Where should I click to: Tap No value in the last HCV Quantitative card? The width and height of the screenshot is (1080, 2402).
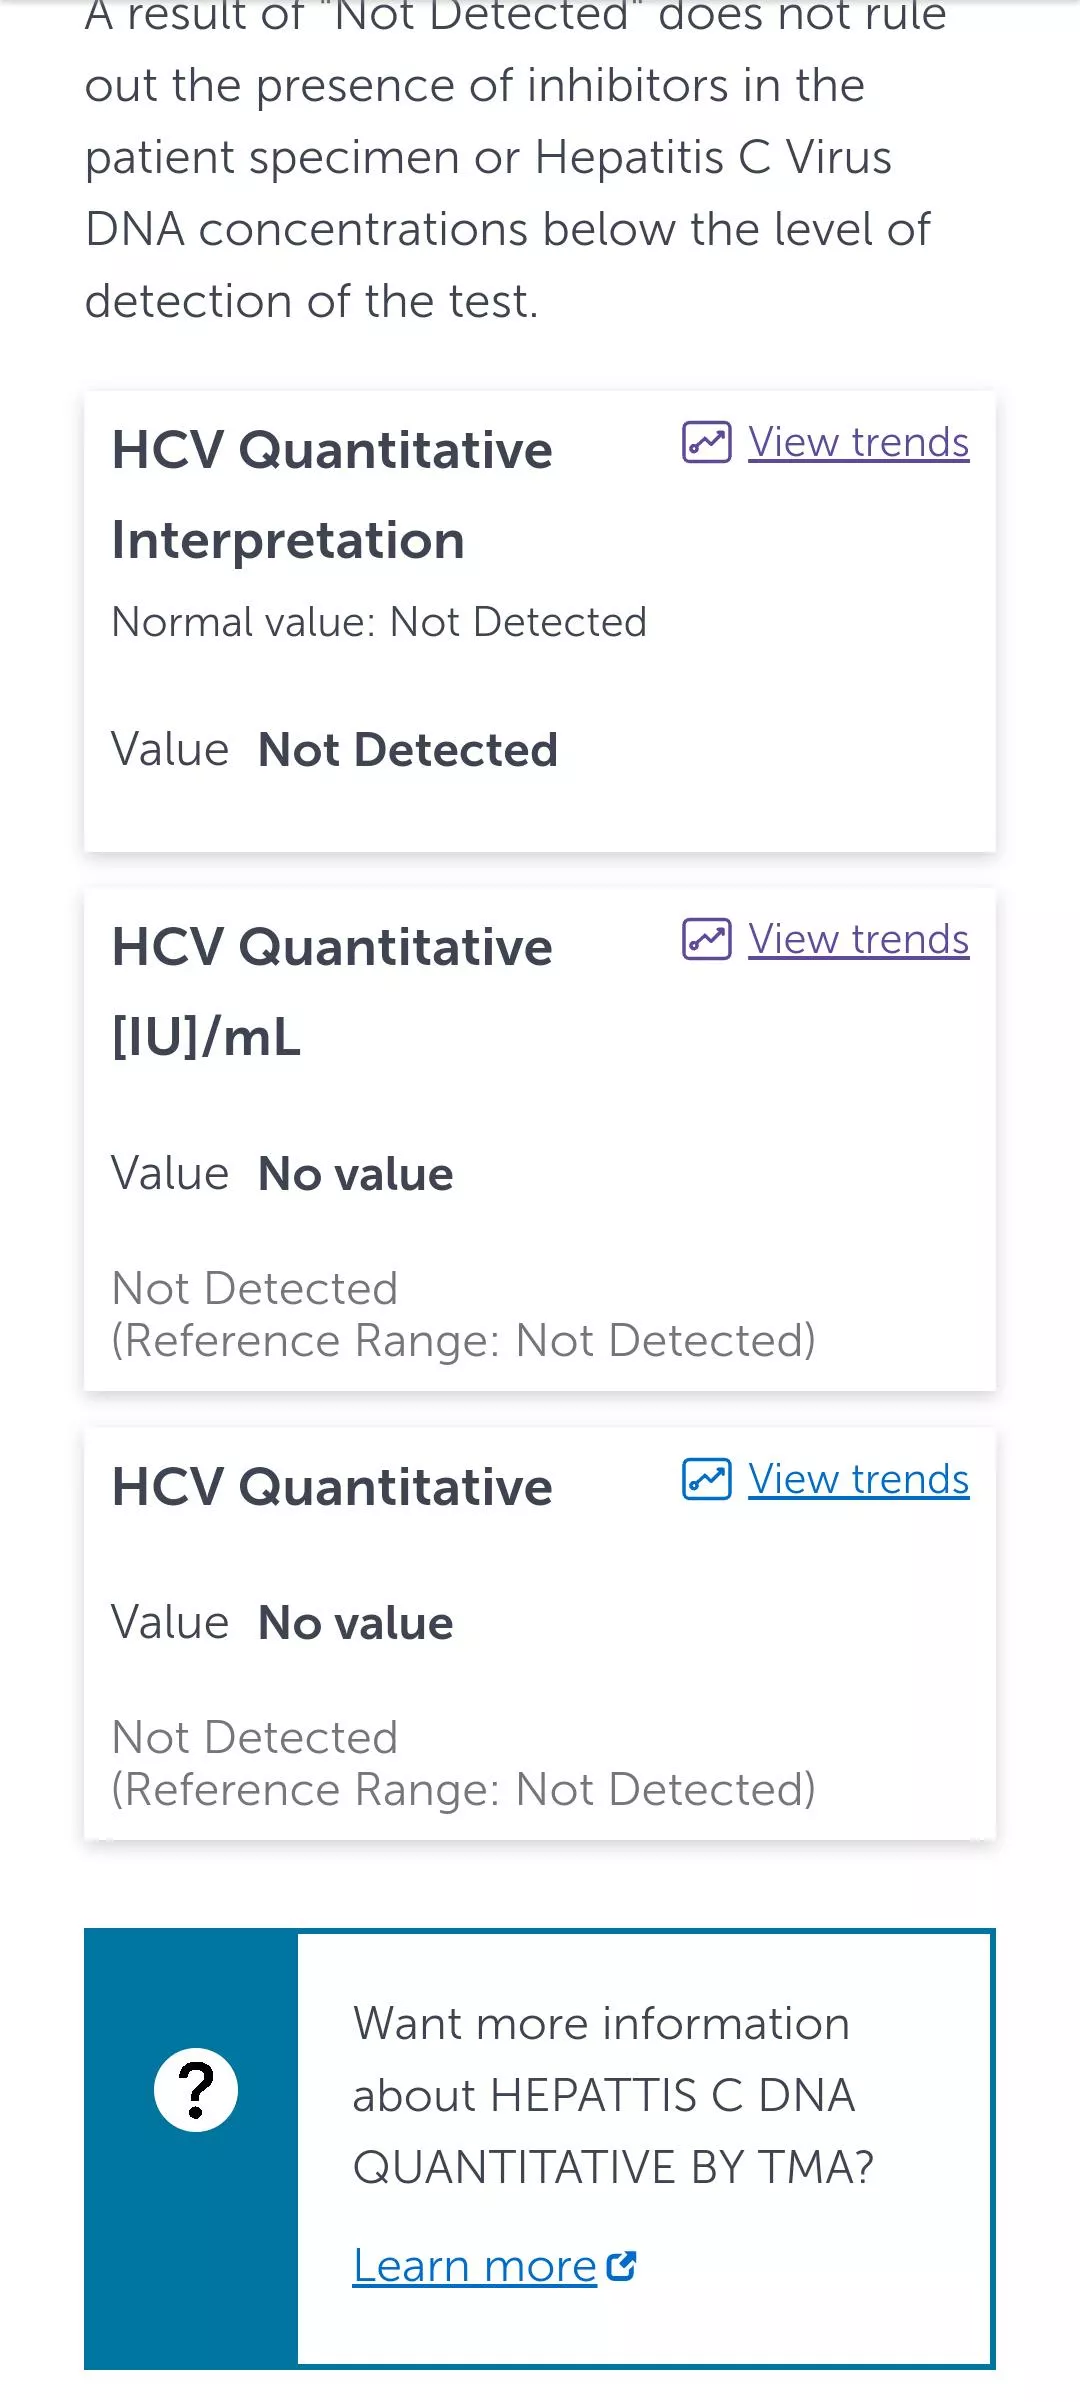coord(356,1623)
